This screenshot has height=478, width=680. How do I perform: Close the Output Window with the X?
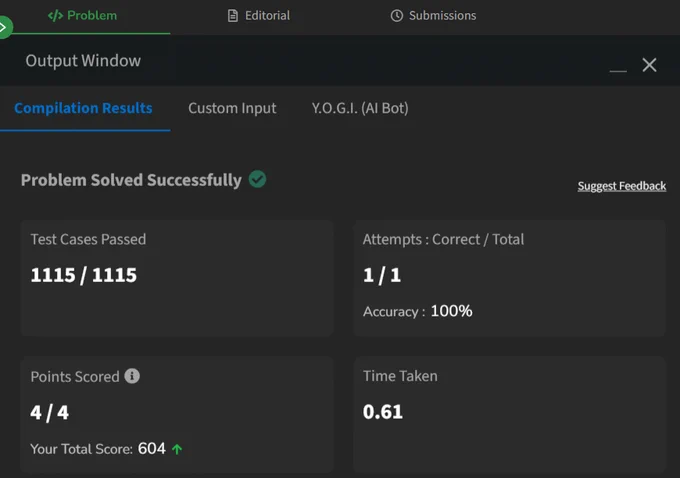pyautogui.click(x=649, y=65)
